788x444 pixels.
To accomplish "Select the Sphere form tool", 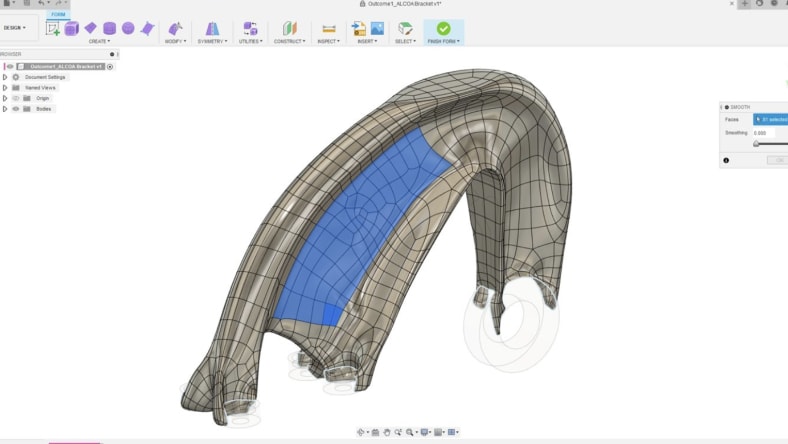I will [128, 28].
